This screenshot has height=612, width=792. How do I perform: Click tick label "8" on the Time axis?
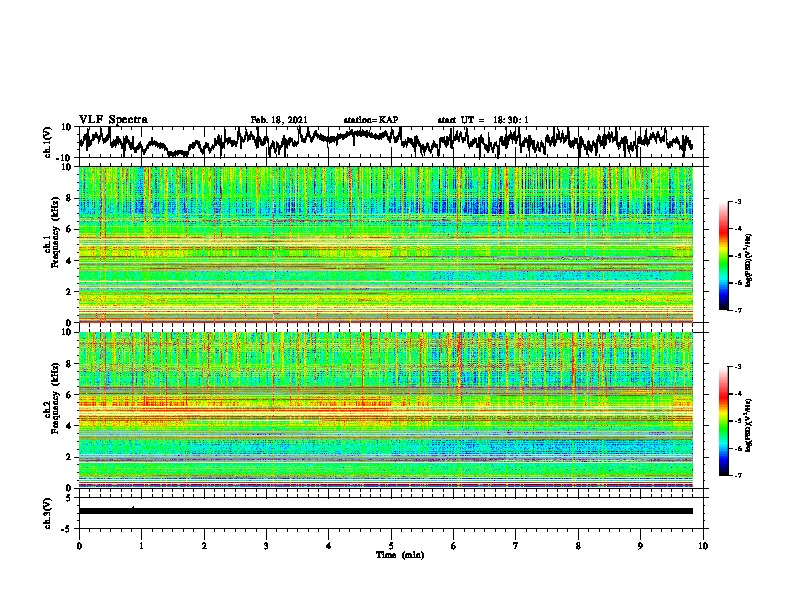click(578, 546)
